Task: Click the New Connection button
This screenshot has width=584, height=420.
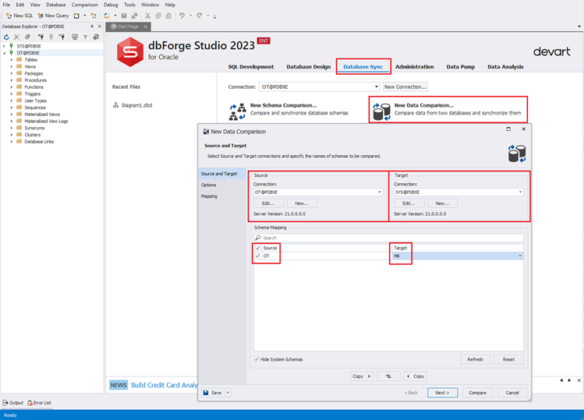Action: point(405,87)
